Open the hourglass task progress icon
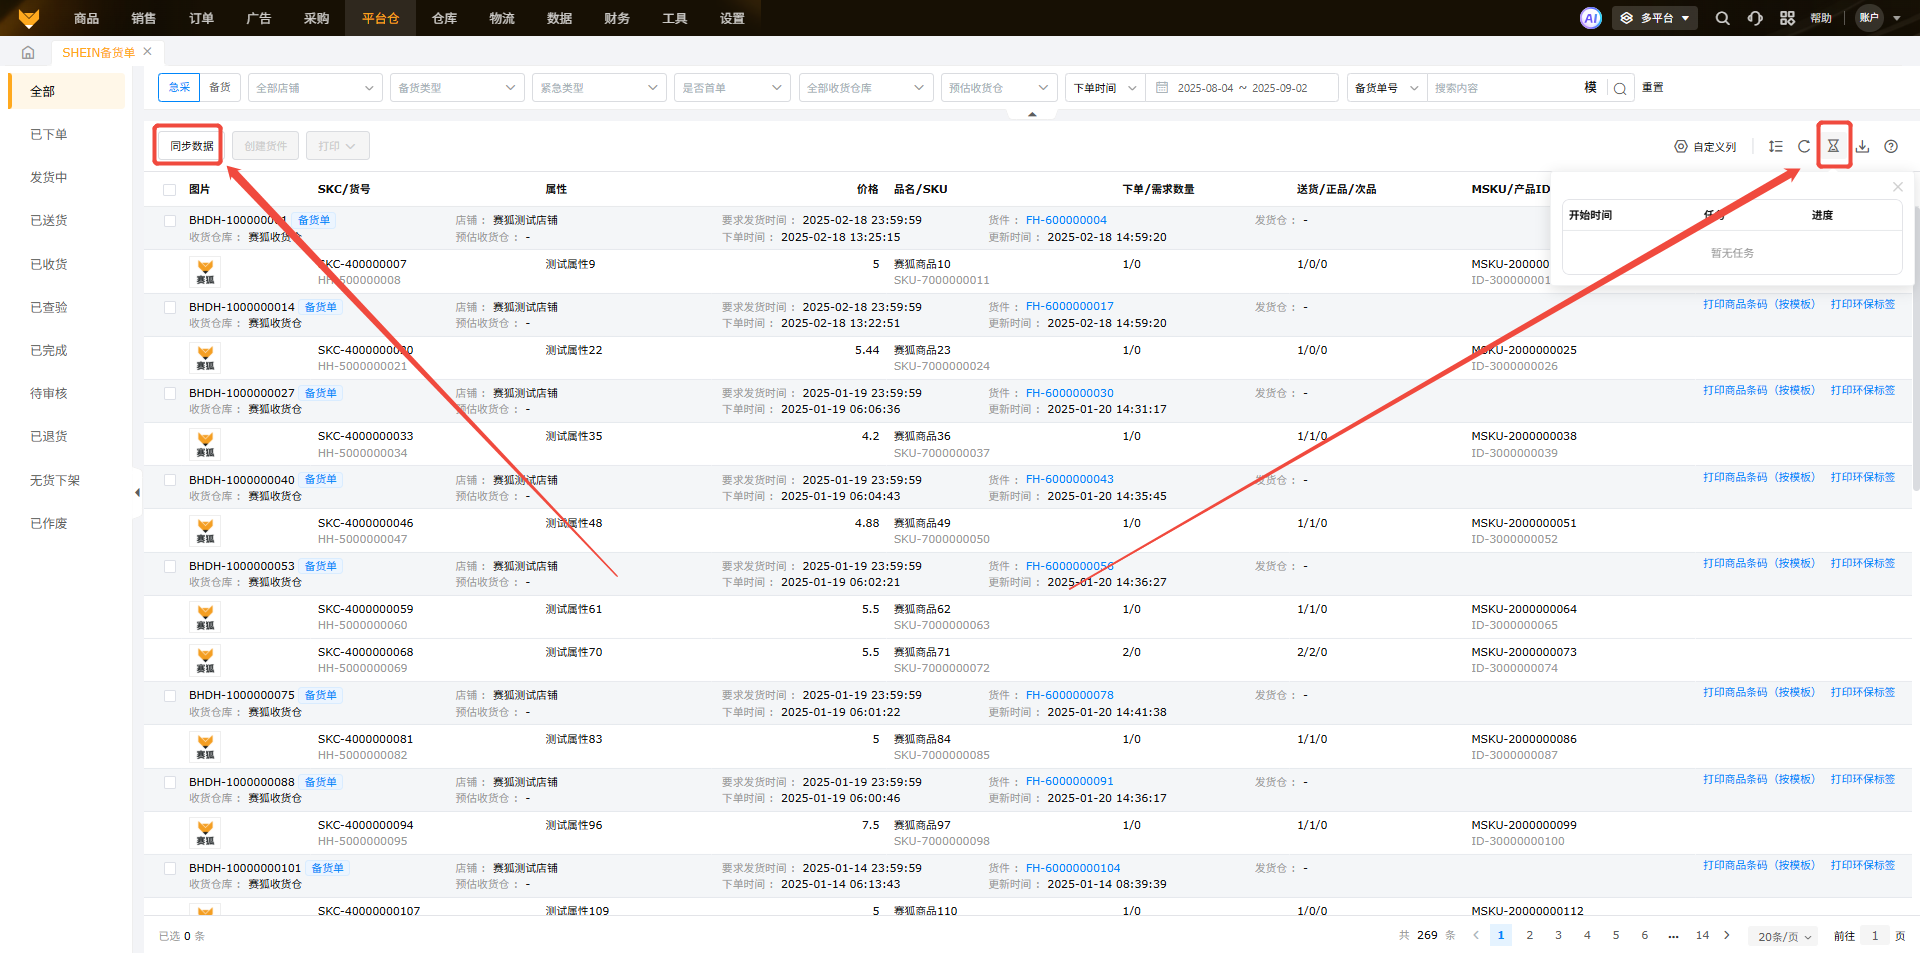Image resolution: width=1920 pixels, height=953 pixels. pyautogui.click(x=1833, y=146)
